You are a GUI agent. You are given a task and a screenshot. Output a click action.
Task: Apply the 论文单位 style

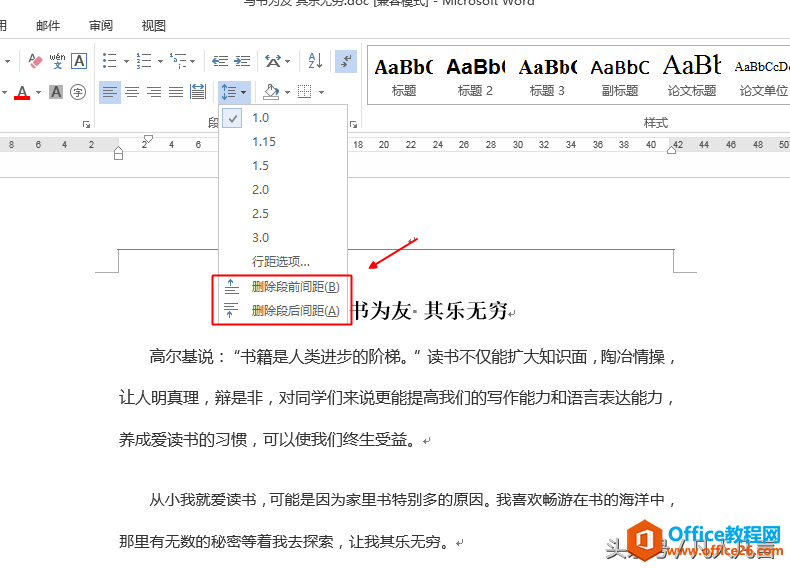click(x=763, y=77)
